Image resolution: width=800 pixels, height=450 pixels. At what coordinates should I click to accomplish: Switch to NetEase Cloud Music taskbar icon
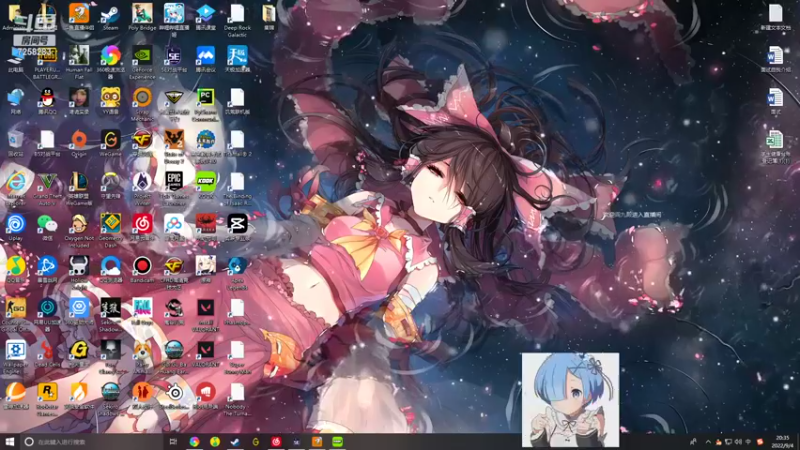[276, 442]
